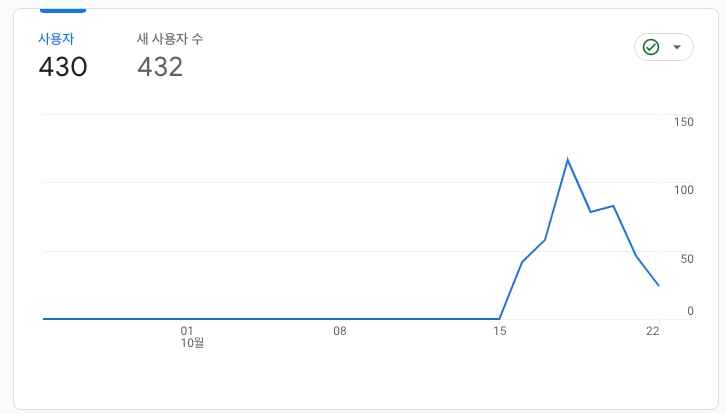Viewport: 726px width, 414px height.
Task: Select the 새 사용자 수 metric tab
Action: (x=170, y=39)
